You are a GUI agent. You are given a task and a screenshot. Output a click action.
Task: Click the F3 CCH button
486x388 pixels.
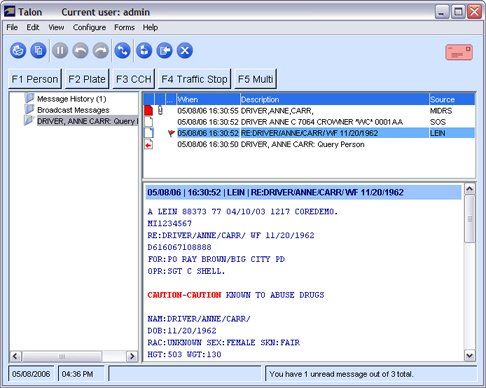pos(134,79)
